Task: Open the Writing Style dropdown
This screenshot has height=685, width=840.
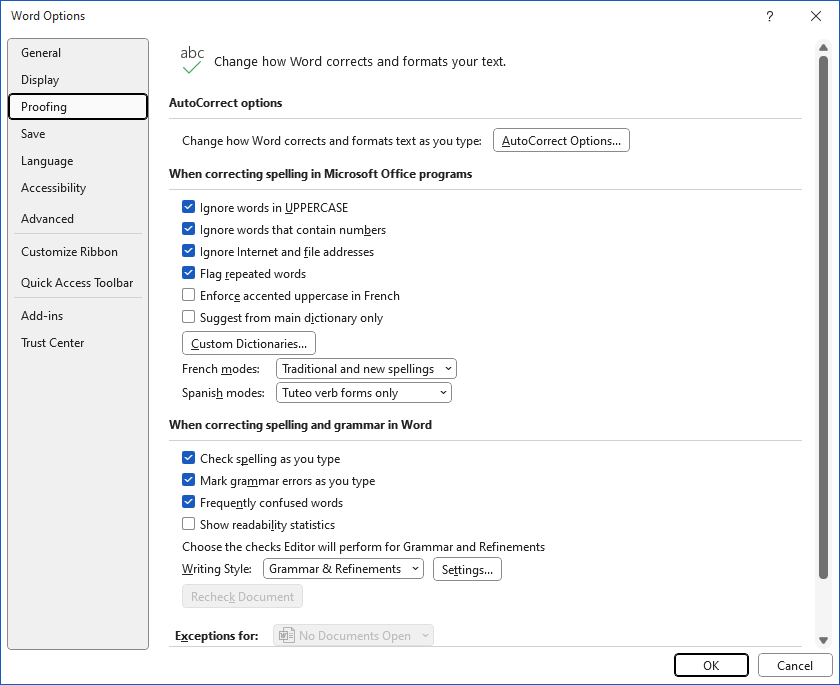Action: [x=343, y=569]
